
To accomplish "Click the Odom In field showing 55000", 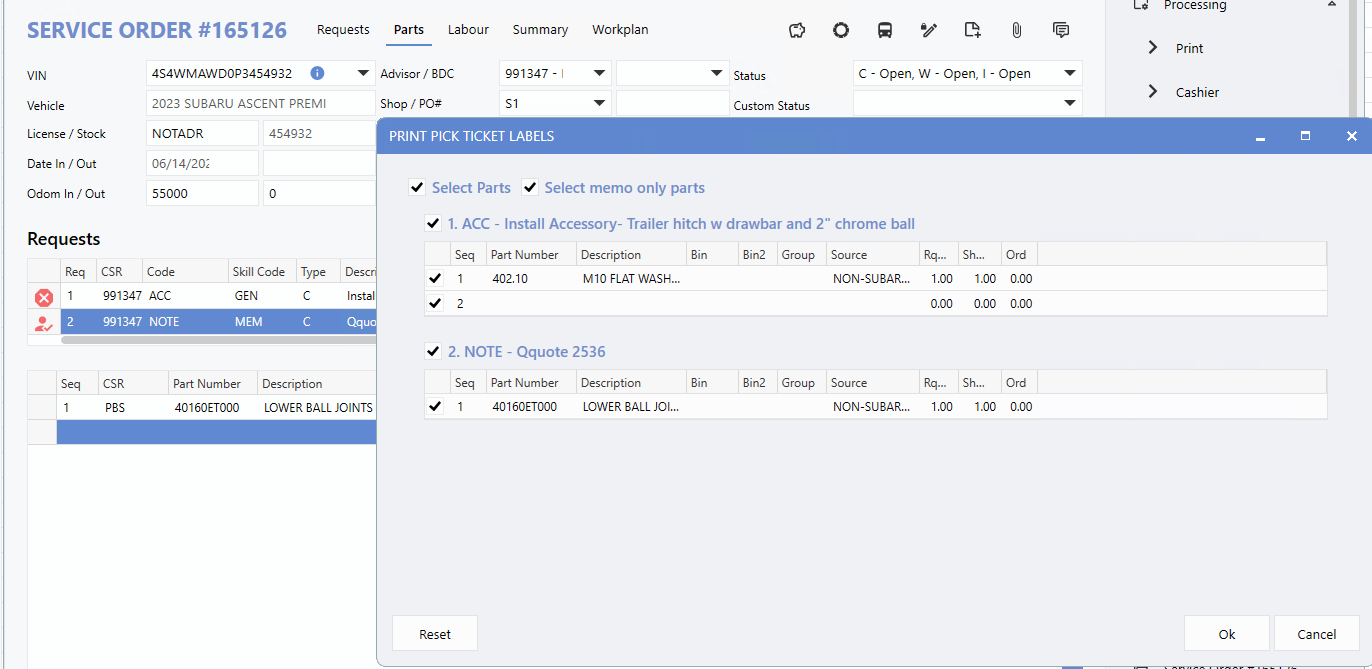I will pyautogui.click(x=202, y=194).
